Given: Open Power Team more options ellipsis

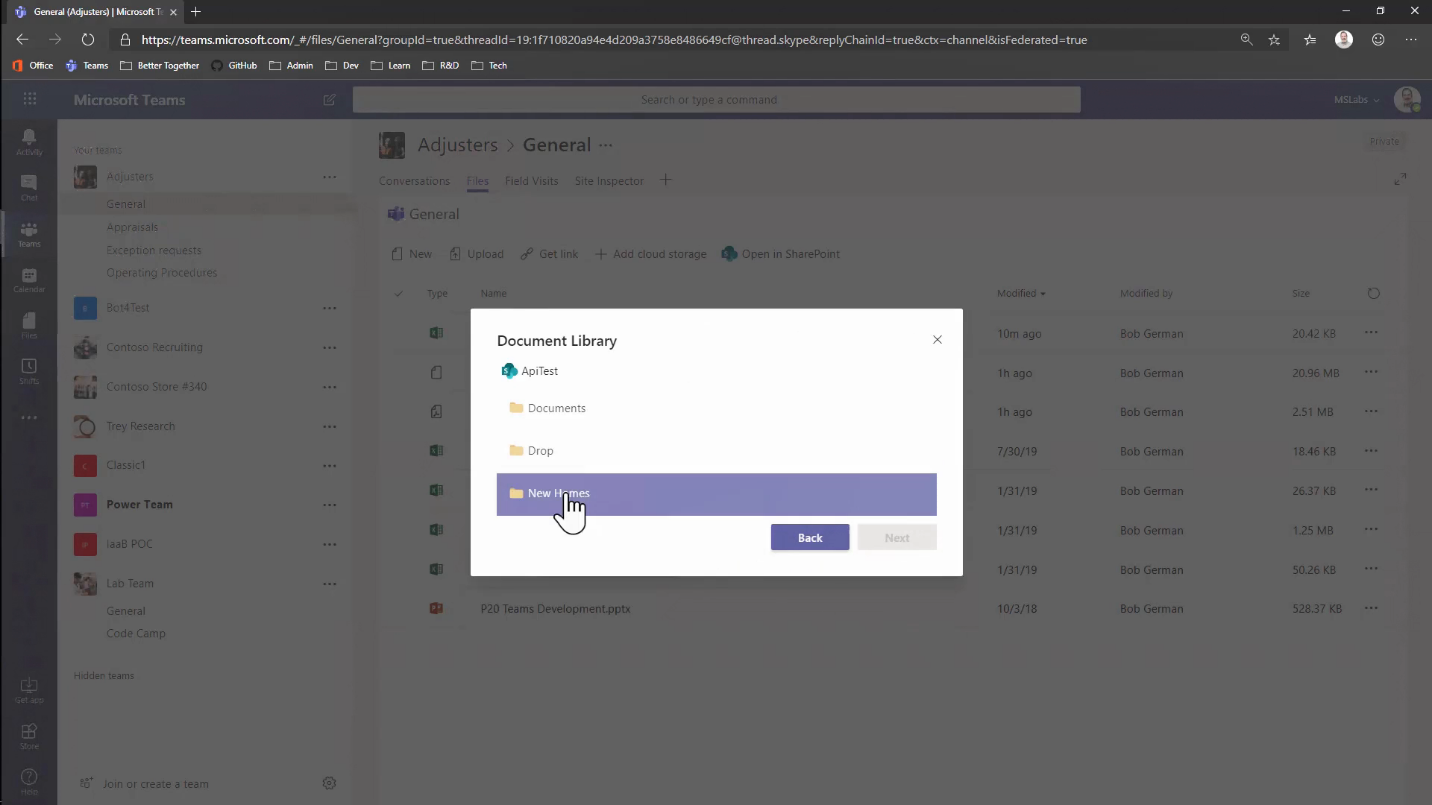Looking at the screenshot, I should pos(329,505).
